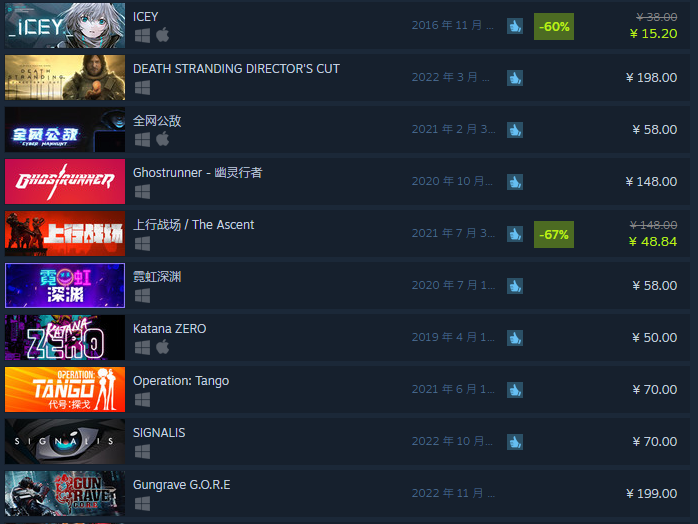The width and height of the screenshot is (698, 524).
Task: Open the Katana ZERO thumbnail image
Action: pyautogui.click(x=65, y=337)
